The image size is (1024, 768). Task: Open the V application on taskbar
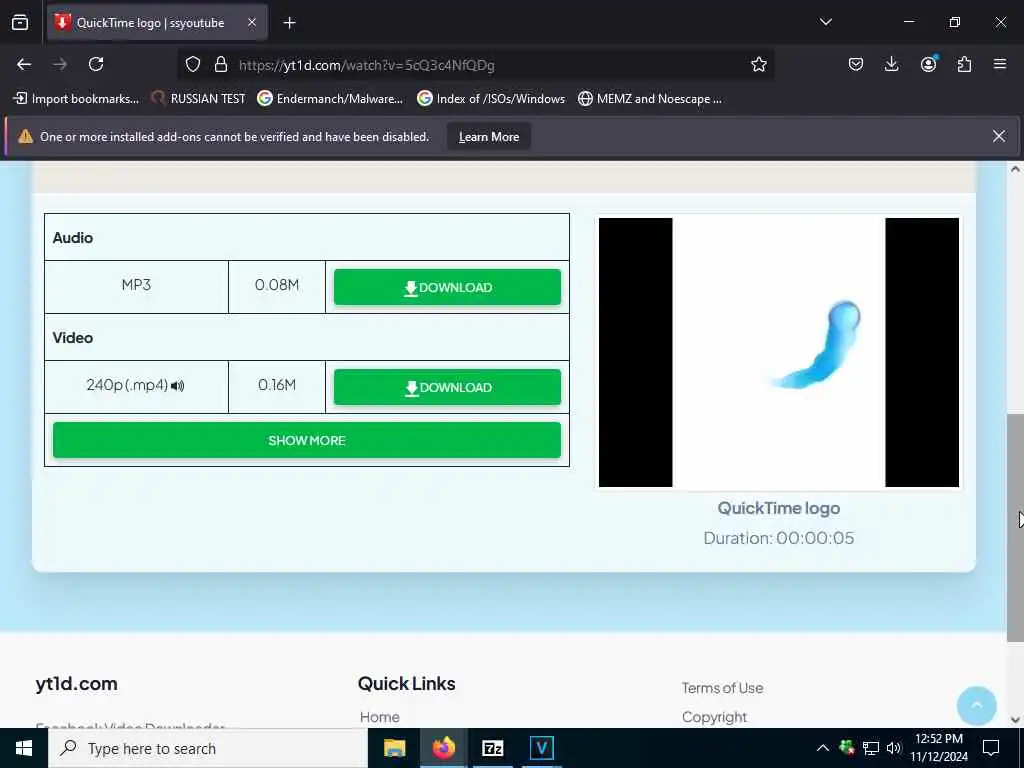coord(541,748)
